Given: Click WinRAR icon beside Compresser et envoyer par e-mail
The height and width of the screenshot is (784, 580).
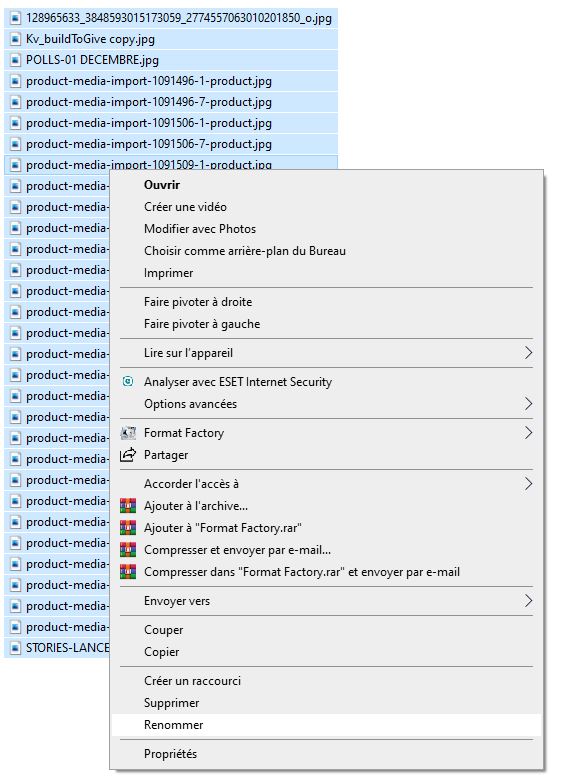Looking at the screenshot, I should pyautogui.click(x=128, y=550).
